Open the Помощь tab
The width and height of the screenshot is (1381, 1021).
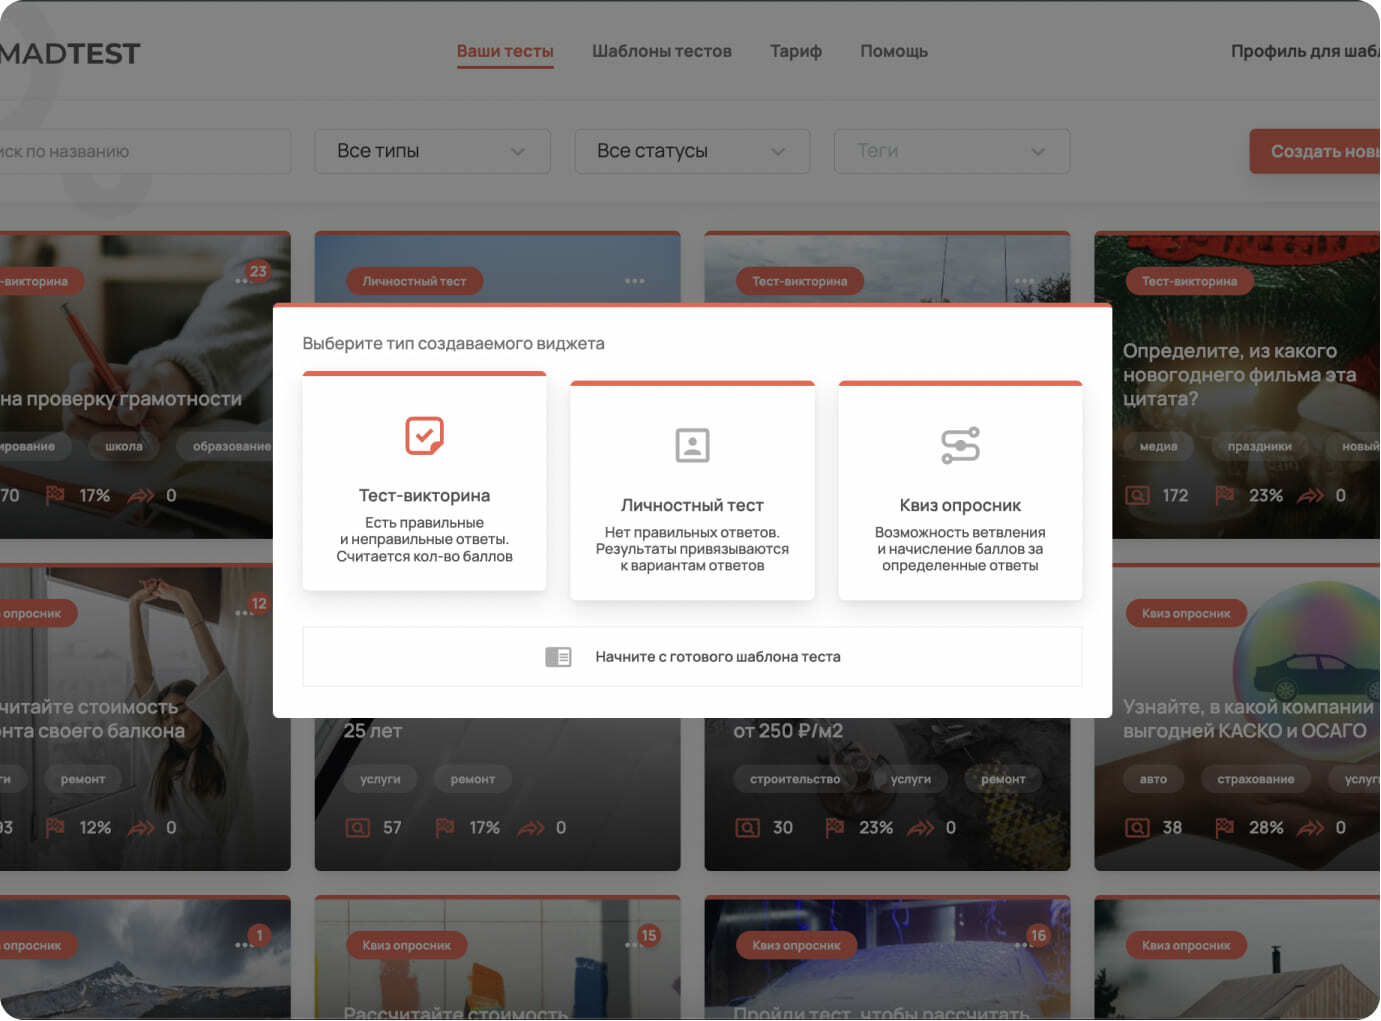[894, 51]
